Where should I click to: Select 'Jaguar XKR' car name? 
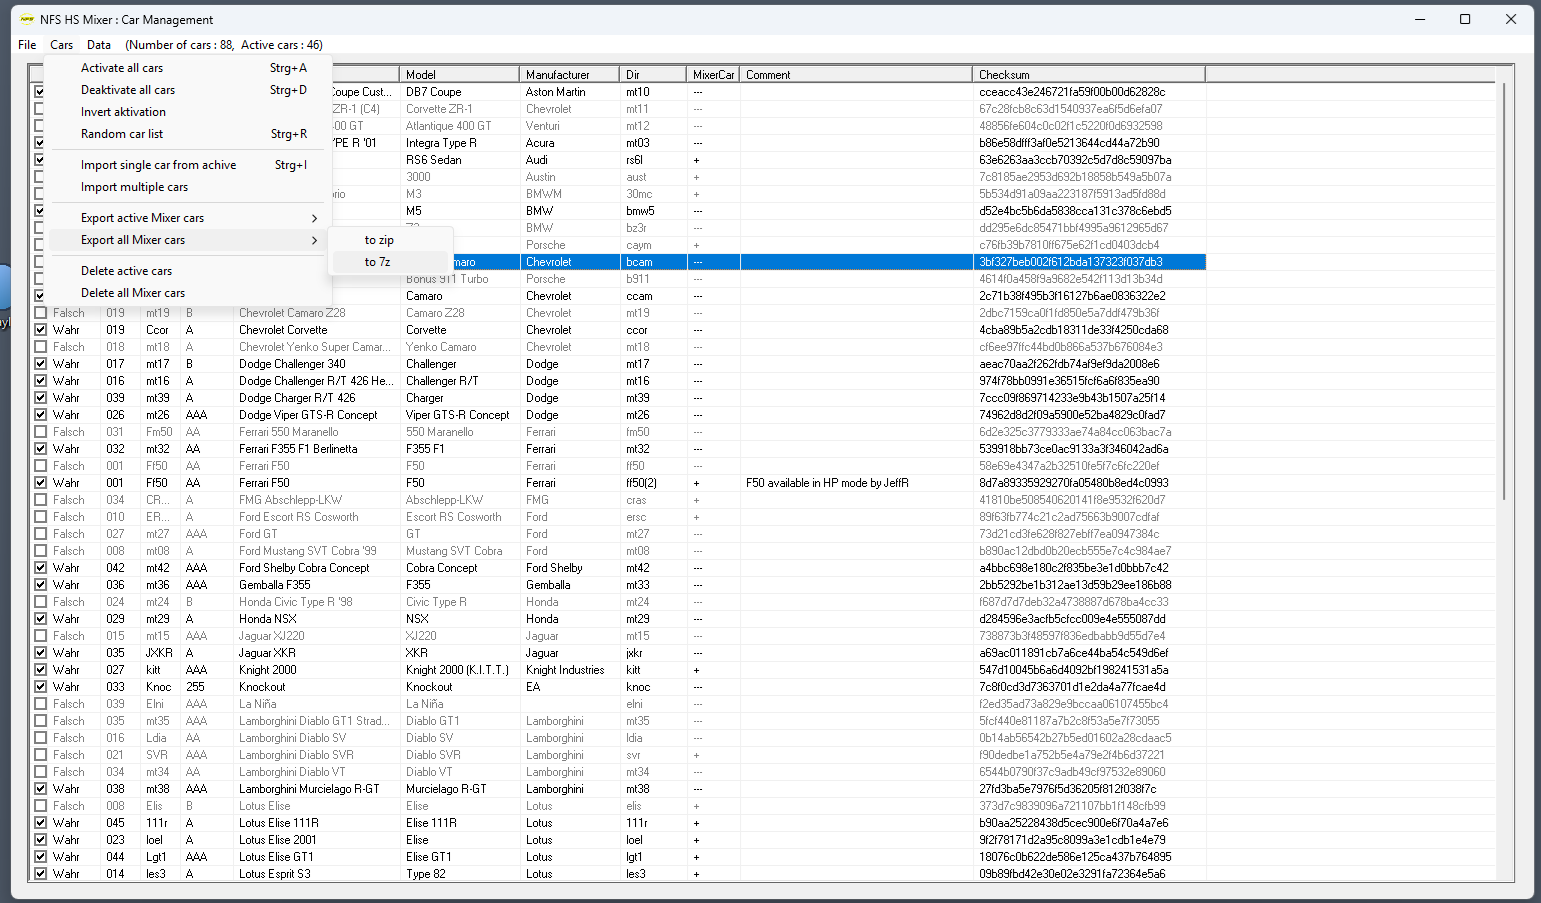click(267, 653)
